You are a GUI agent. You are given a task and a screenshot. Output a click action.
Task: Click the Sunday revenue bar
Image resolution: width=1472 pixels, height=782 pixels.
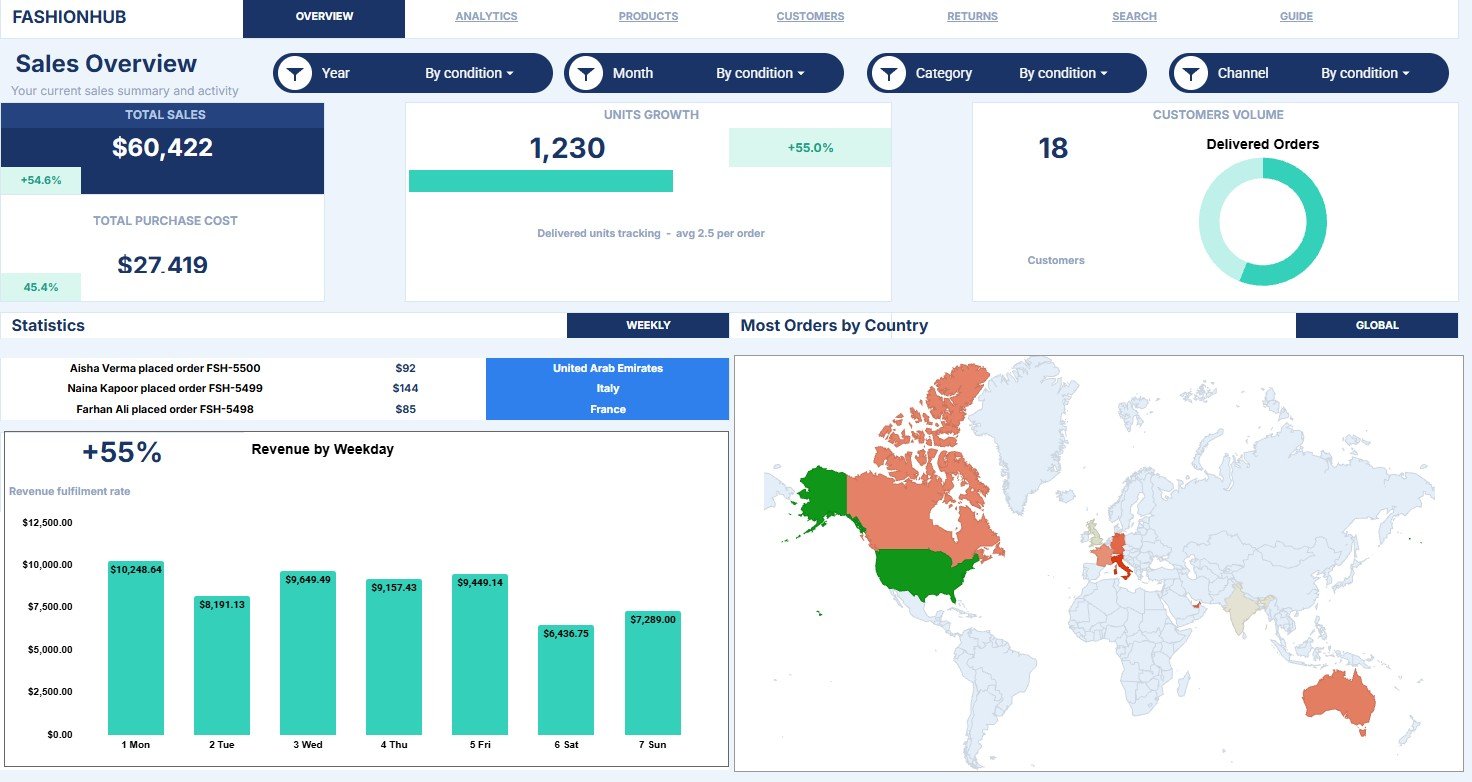(x=653, y=673)
